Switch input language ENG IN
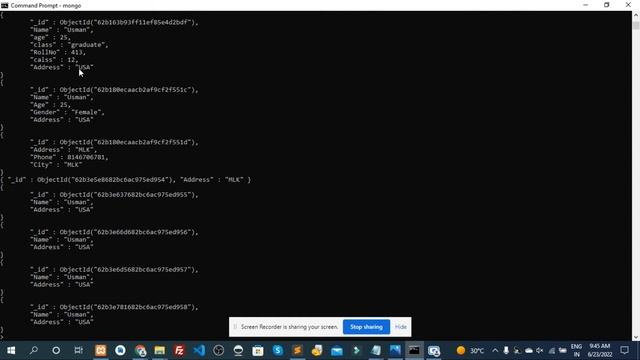640x360 pixels. coord(576,350)
